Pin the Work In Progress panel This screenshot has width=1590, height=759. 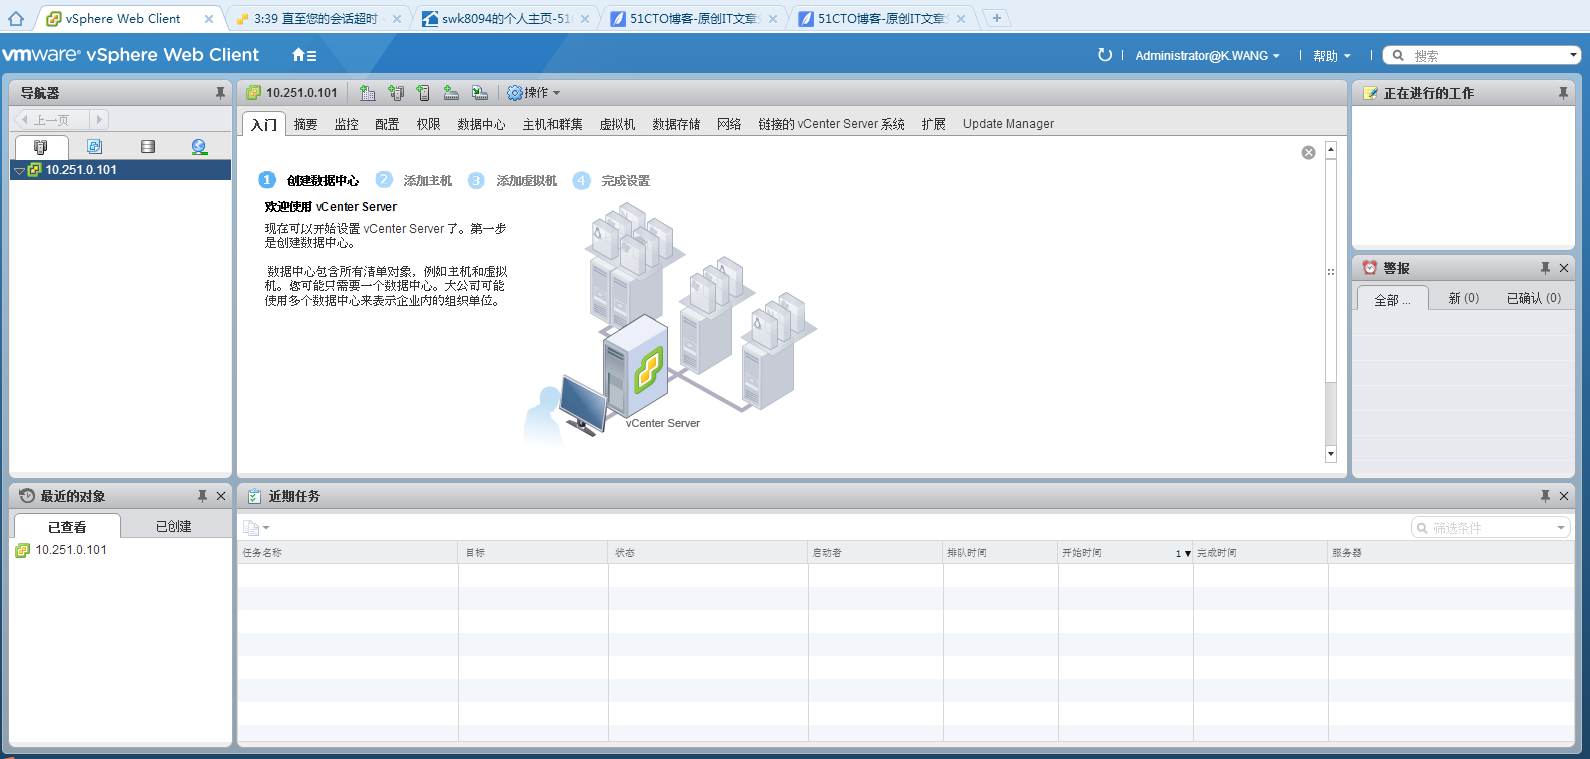(1563, 93)
